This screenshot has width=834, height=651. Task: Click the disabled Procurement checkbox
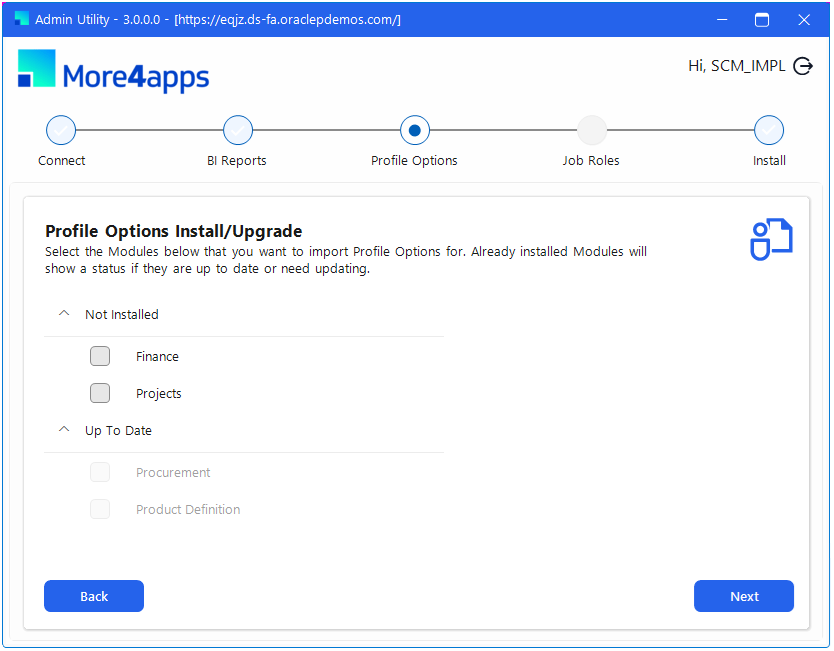(x=100, y=472)
